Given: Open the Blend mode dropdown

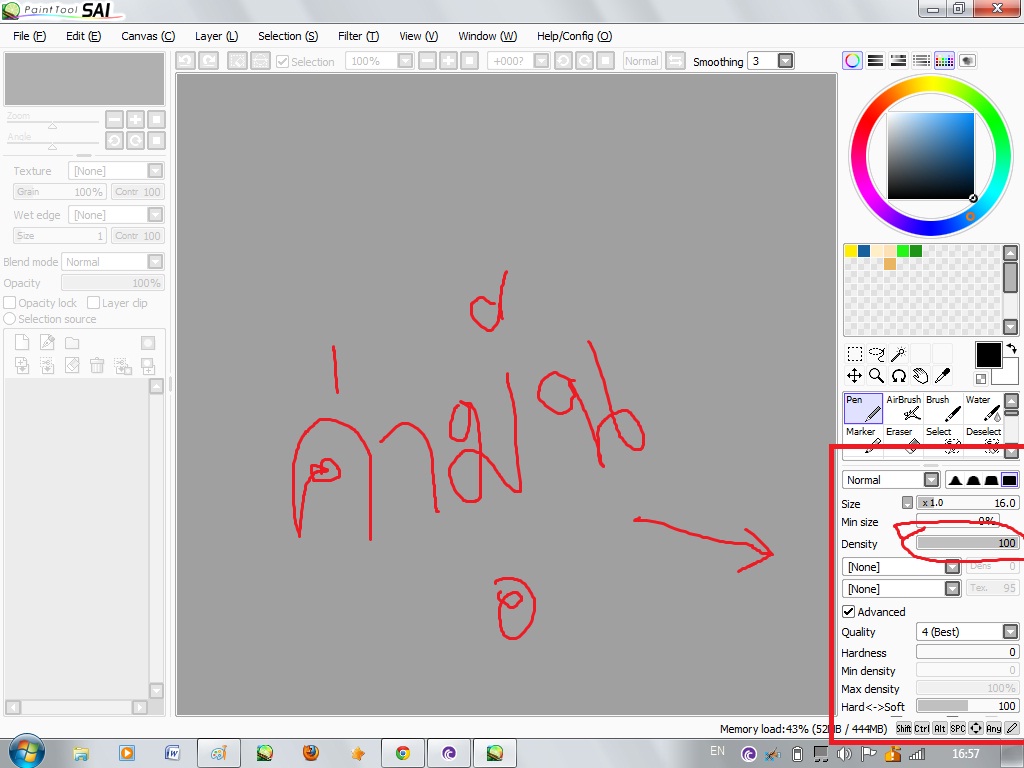Looking at the screenshot, I should [155, 261].
